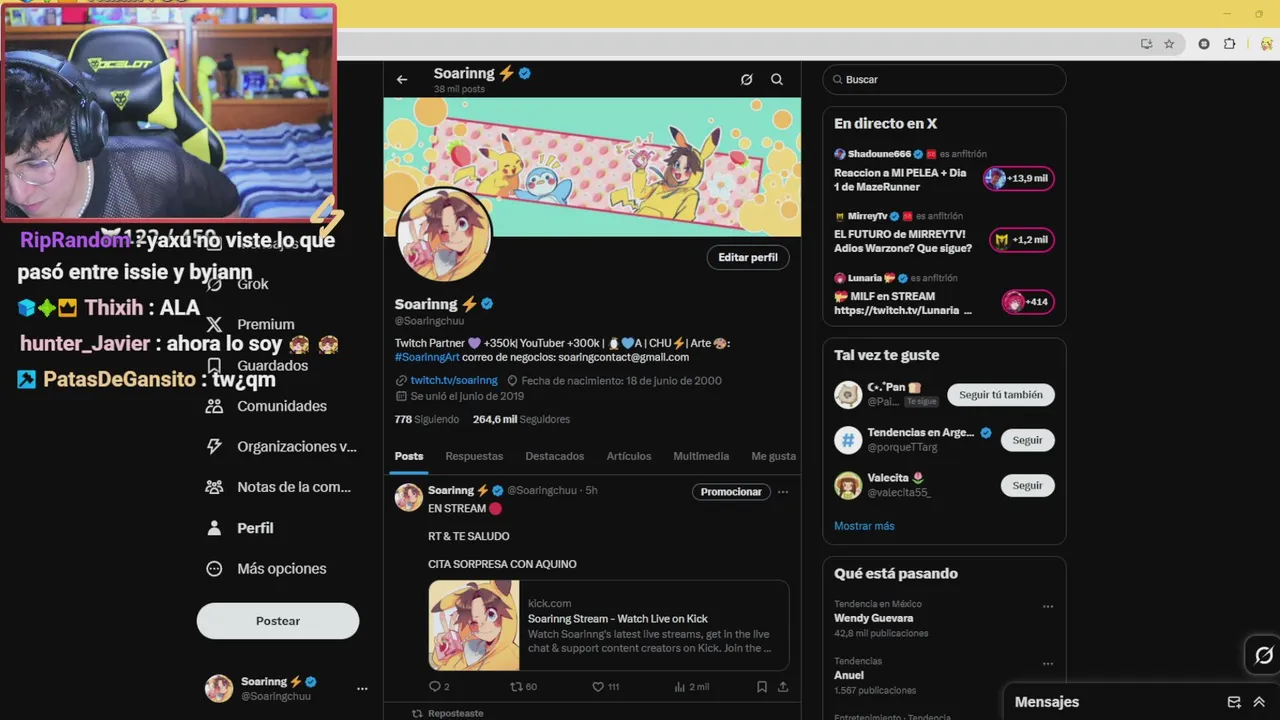Open options for Wendy Guevara trend
The height and width of the screenshot is (720, 1280).
point(1048,606)
